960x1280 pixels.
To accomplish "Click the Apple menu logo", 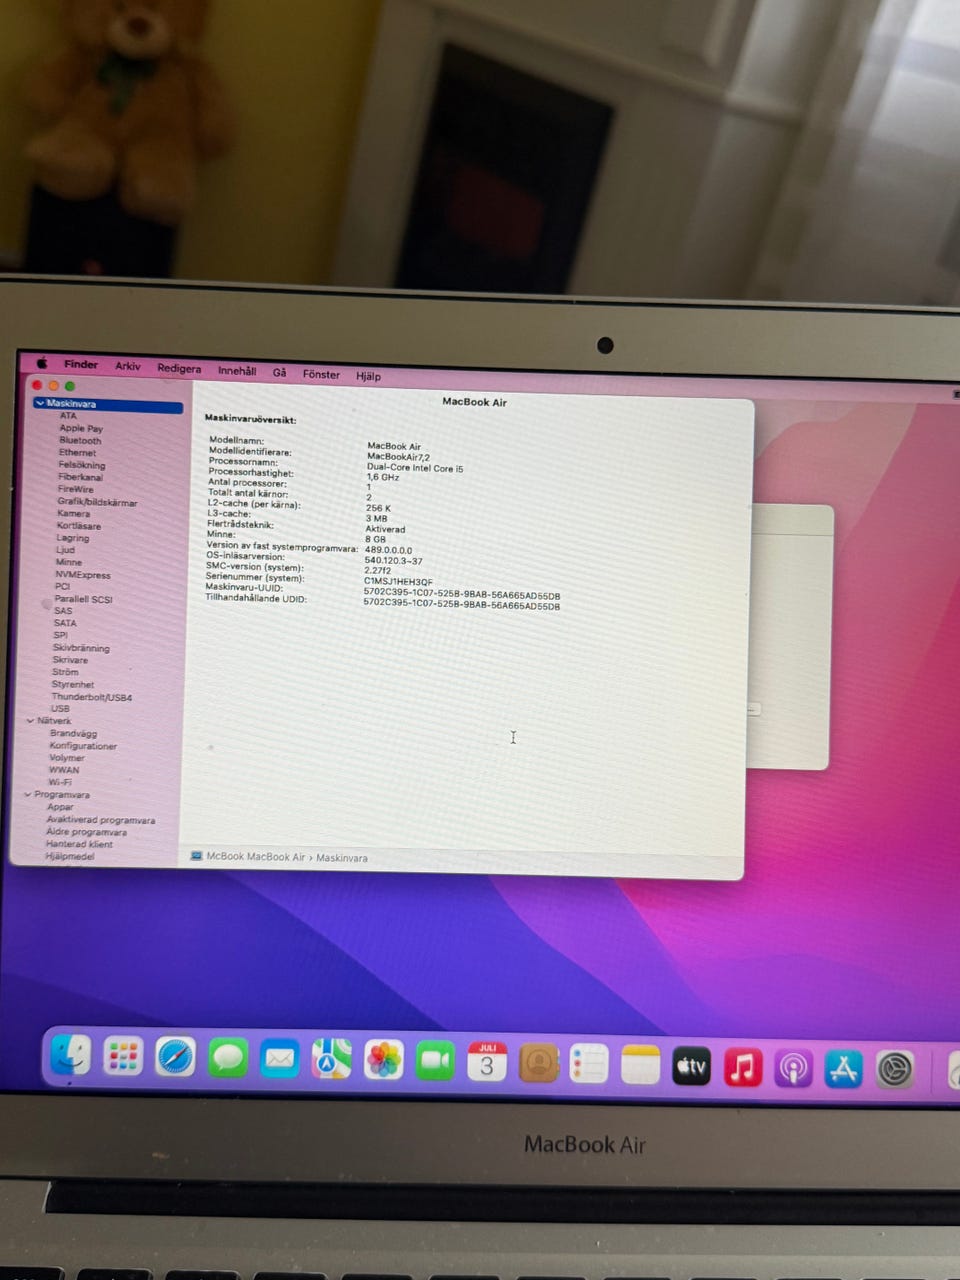I will [42, 363].
